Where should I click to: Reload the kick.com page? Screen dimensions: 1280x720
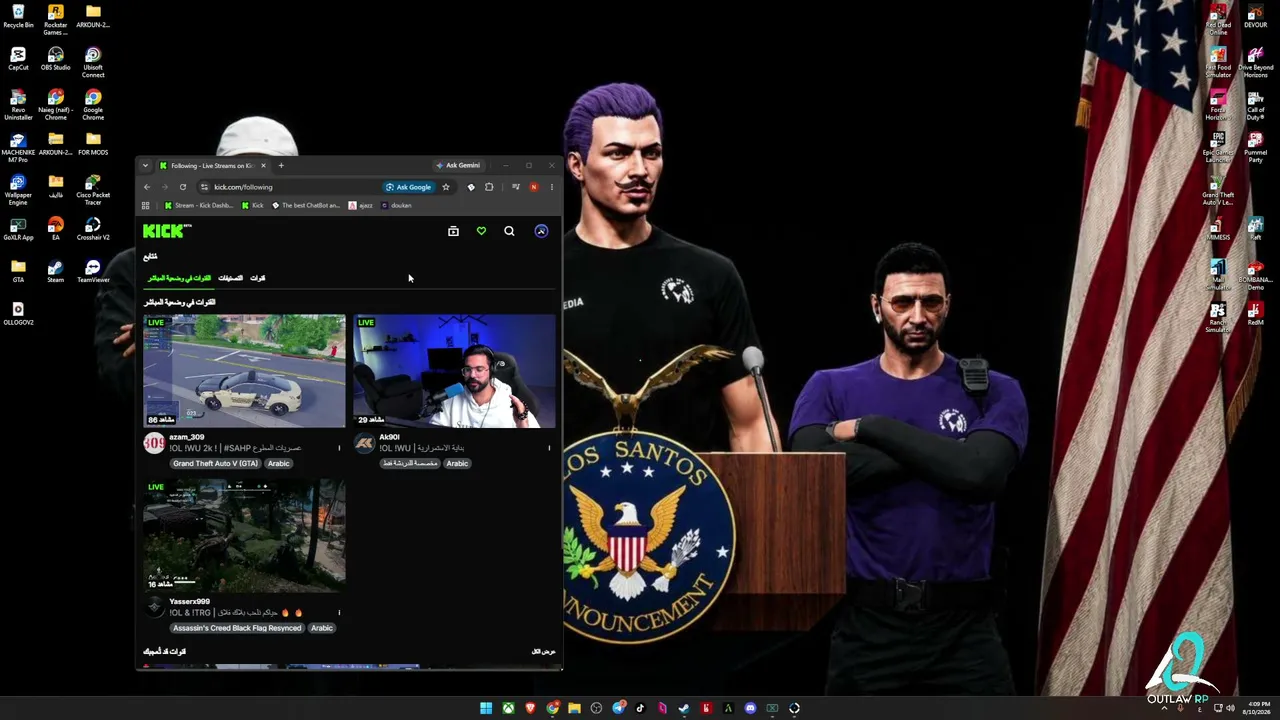click(x=182, y=187)
